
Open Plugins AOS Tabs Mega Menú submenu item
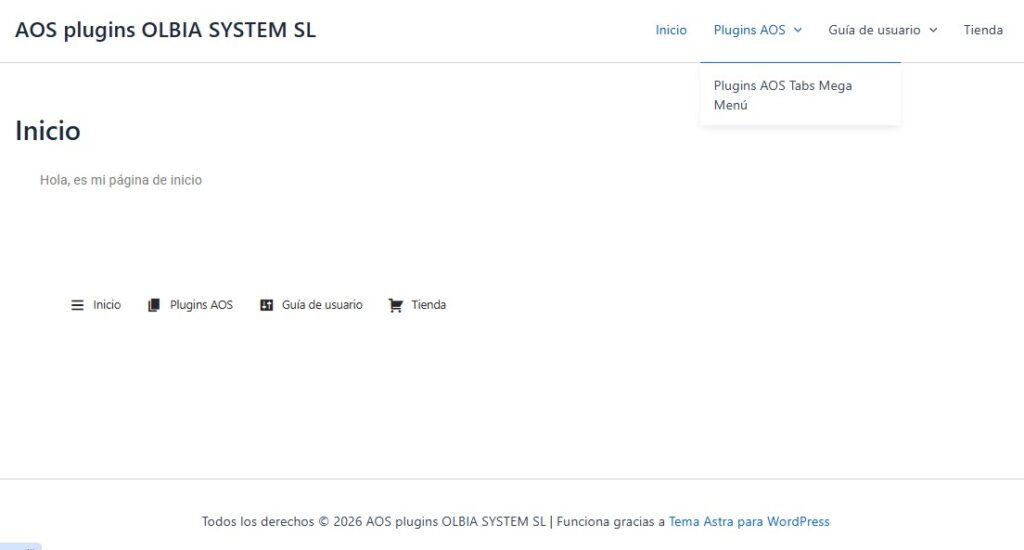point(782,95)
